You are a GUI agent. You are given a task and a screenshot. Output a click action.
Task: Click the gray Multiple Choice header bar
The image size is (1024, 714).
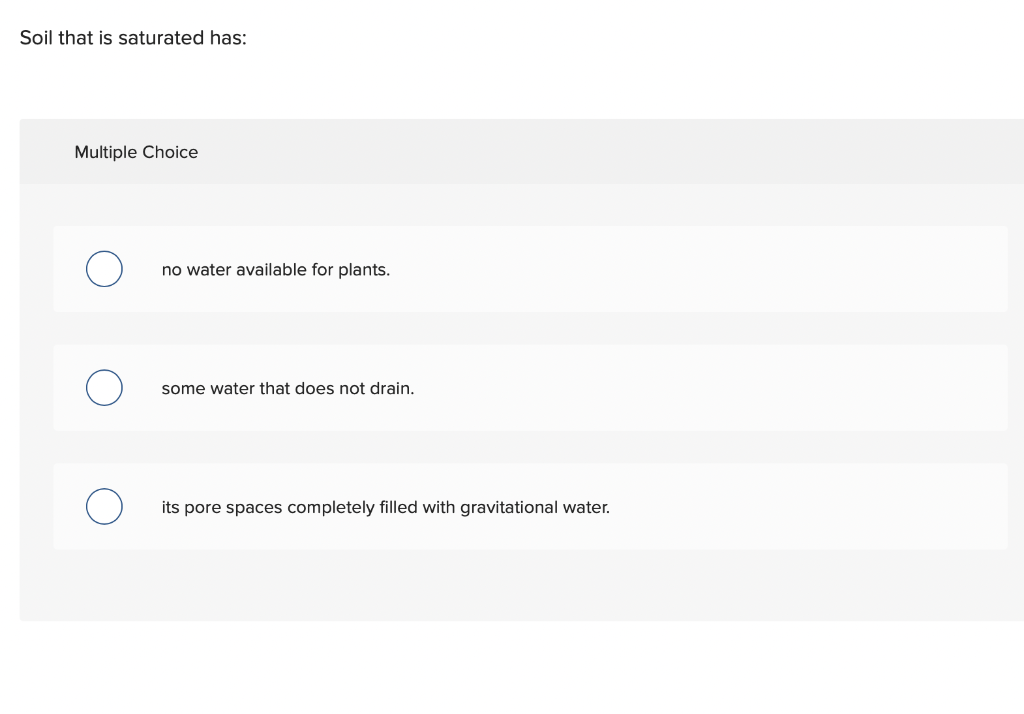600,151
